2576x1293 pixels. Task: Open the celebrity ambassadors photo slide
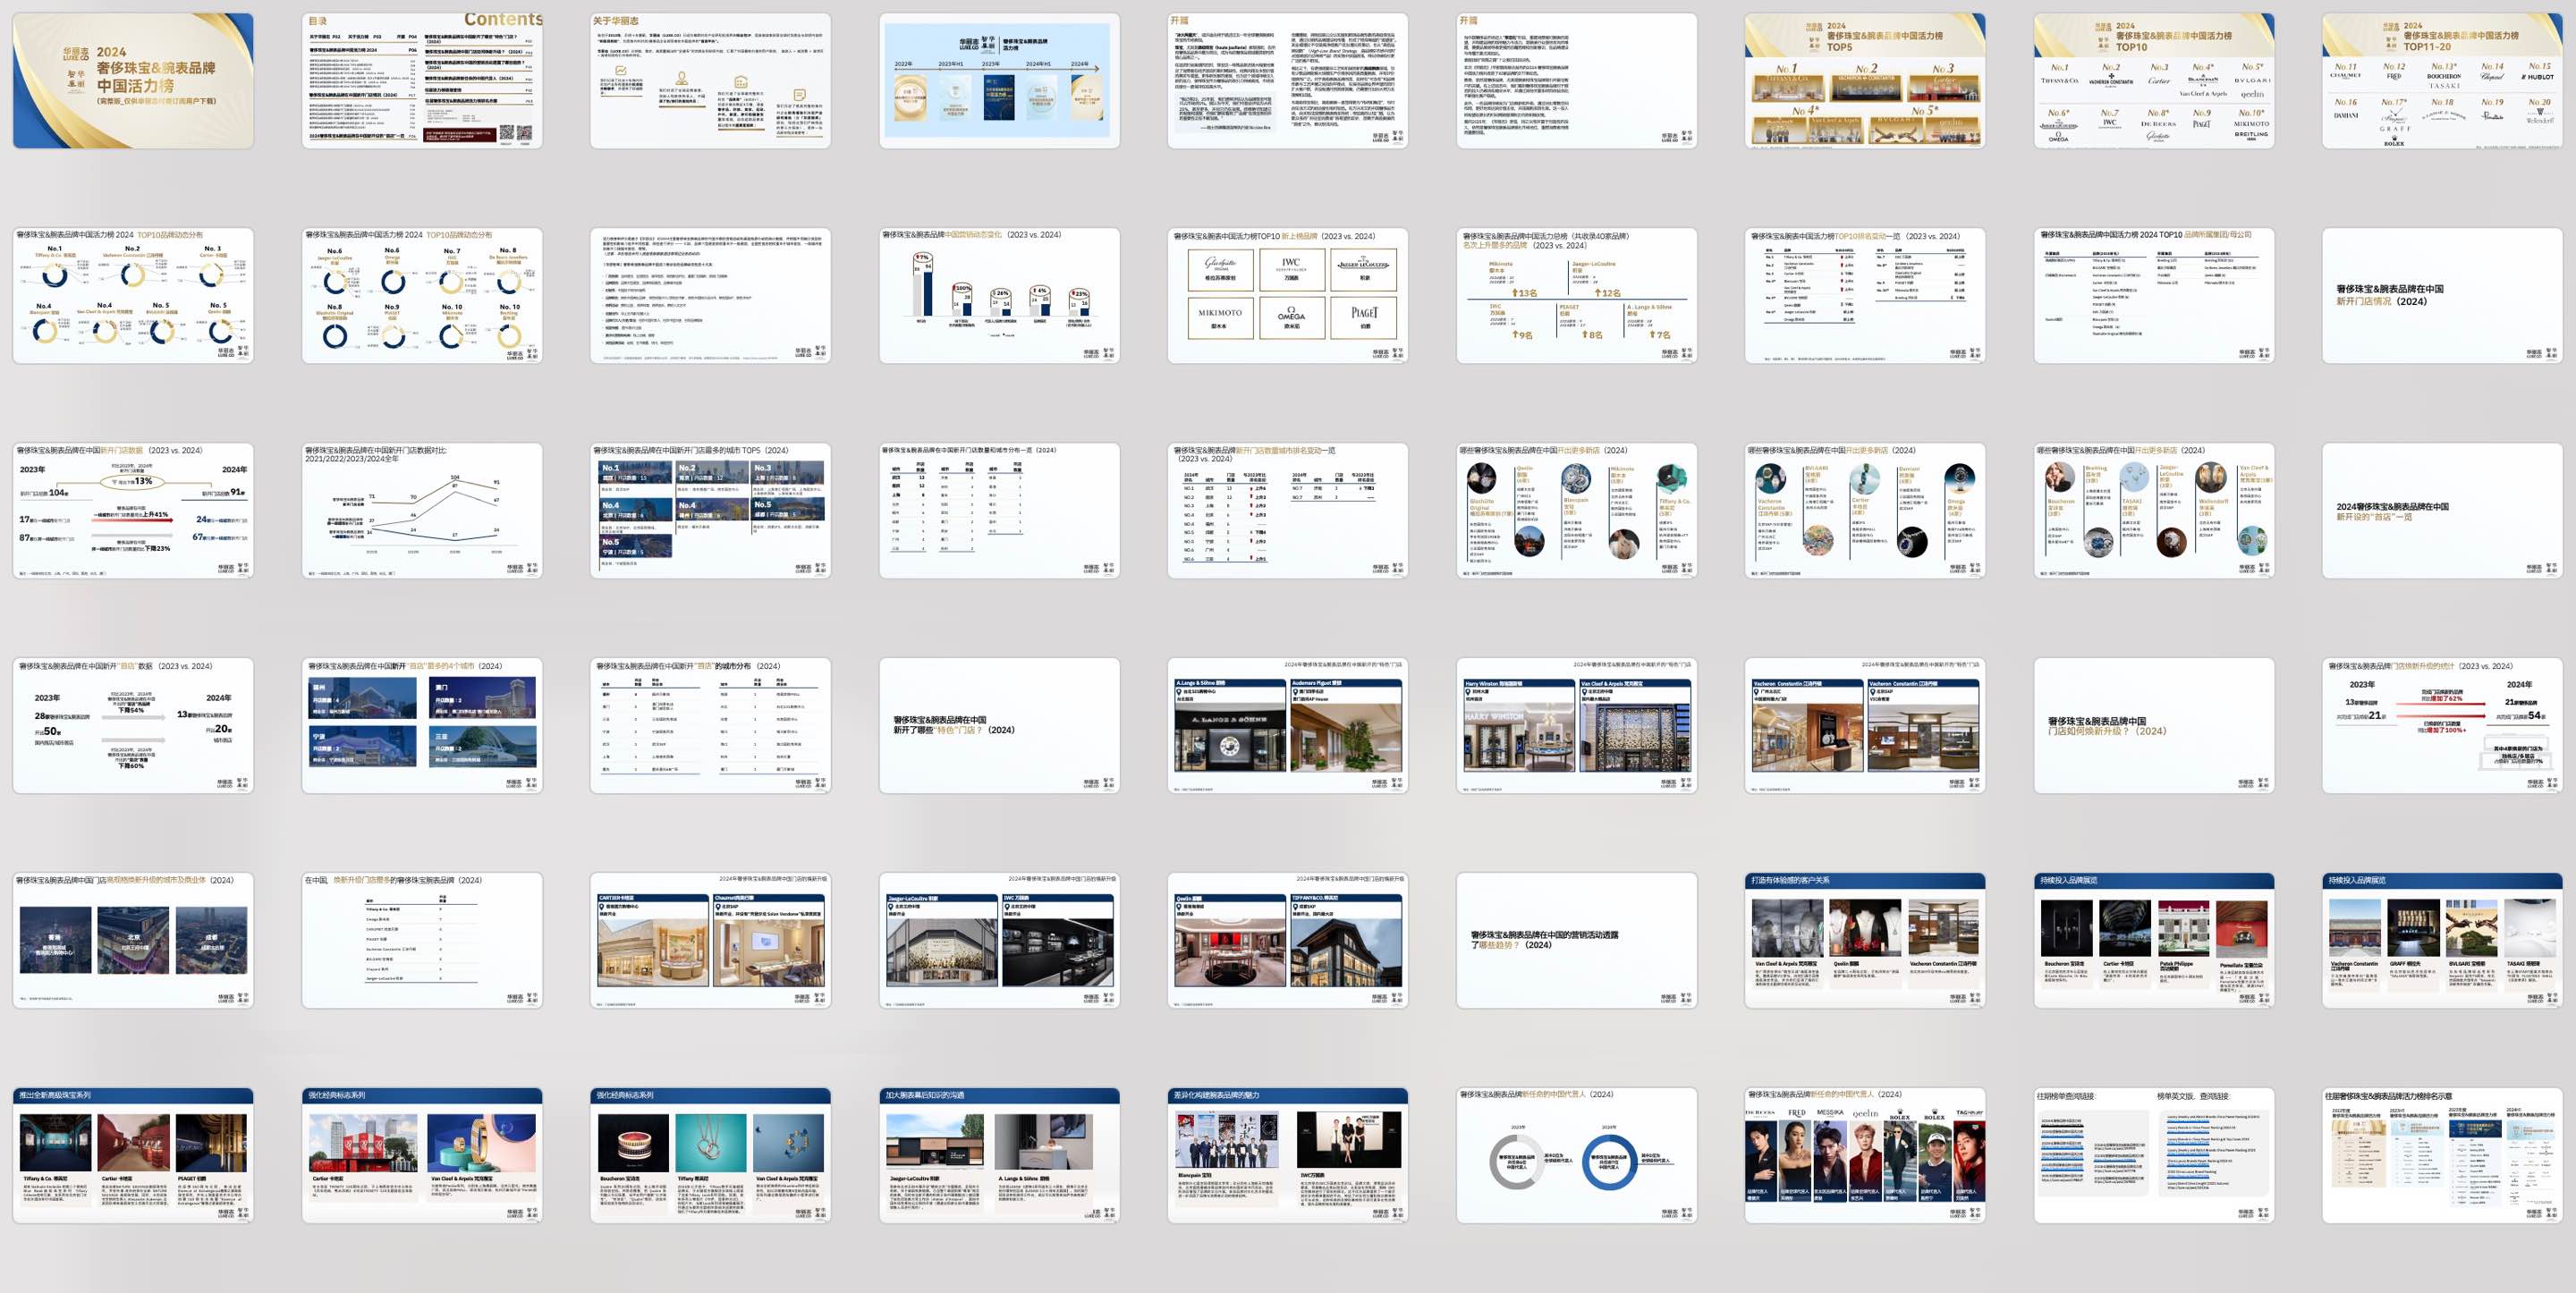pyautogui.click(x=1865, y=1155)
